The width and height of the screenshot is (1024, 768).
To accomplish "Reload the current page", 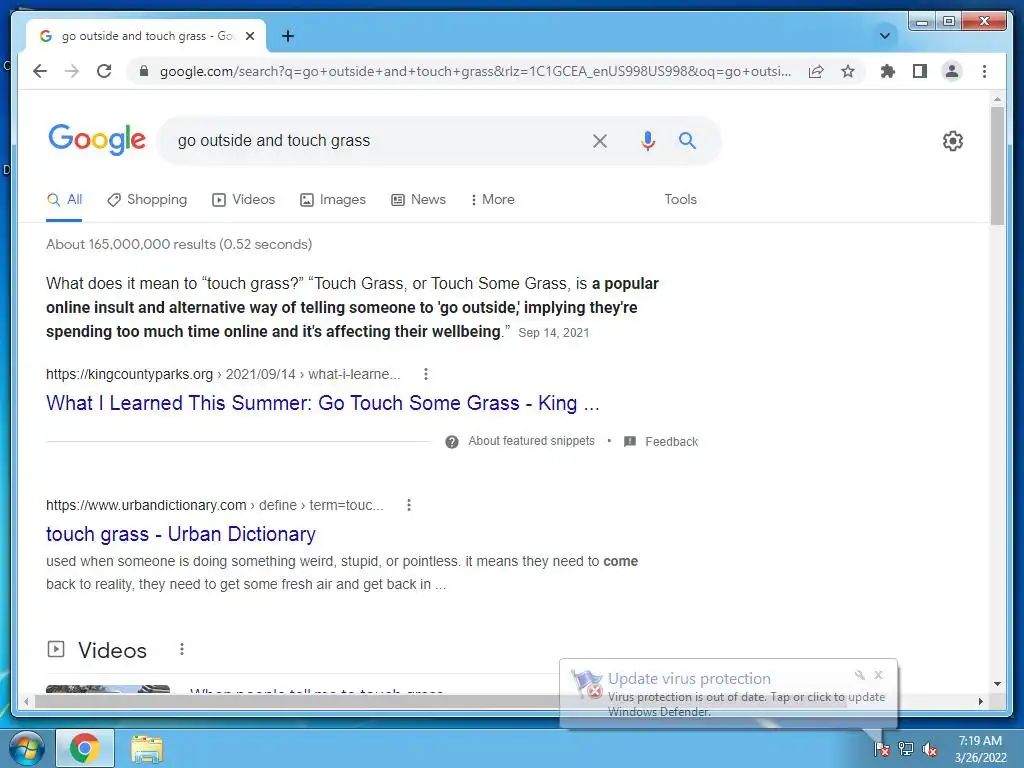I will click(104, 71).
